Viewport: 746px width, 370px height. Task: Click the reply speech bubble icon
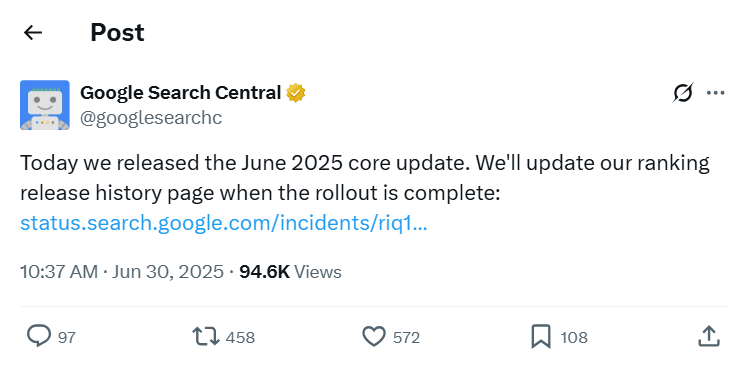39,337
